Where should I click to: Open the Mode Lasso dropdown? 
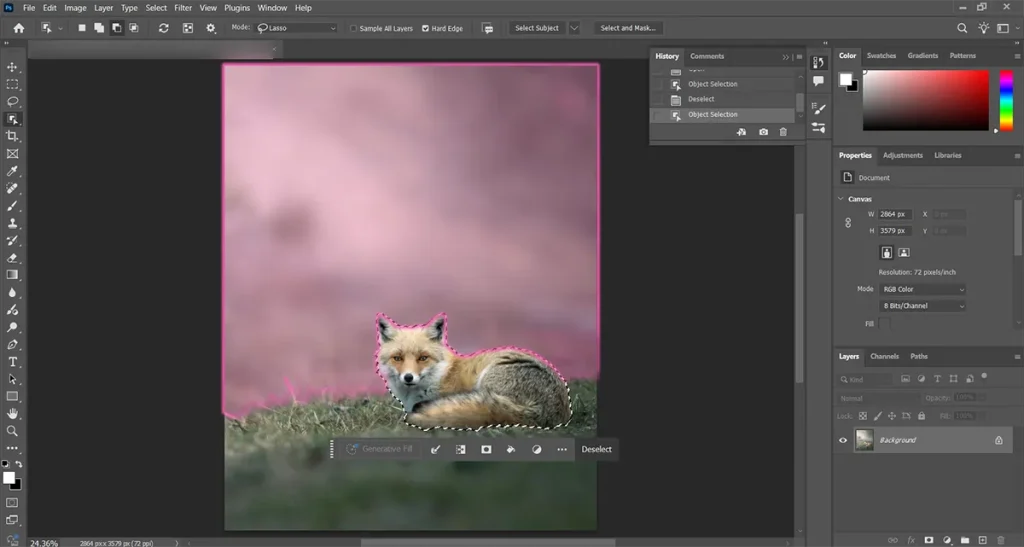point(296,28)
